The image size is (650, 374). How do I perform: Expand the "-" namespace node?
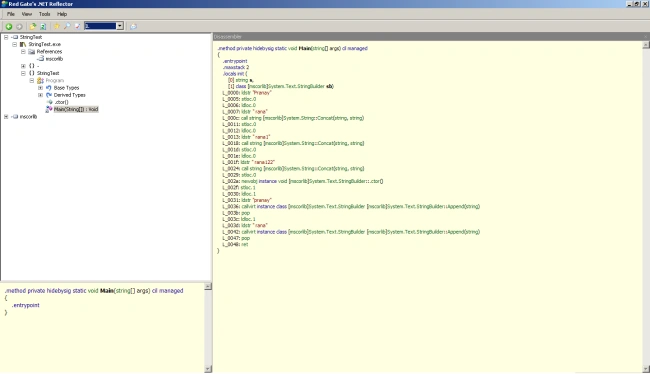click(x=23, y=66)
